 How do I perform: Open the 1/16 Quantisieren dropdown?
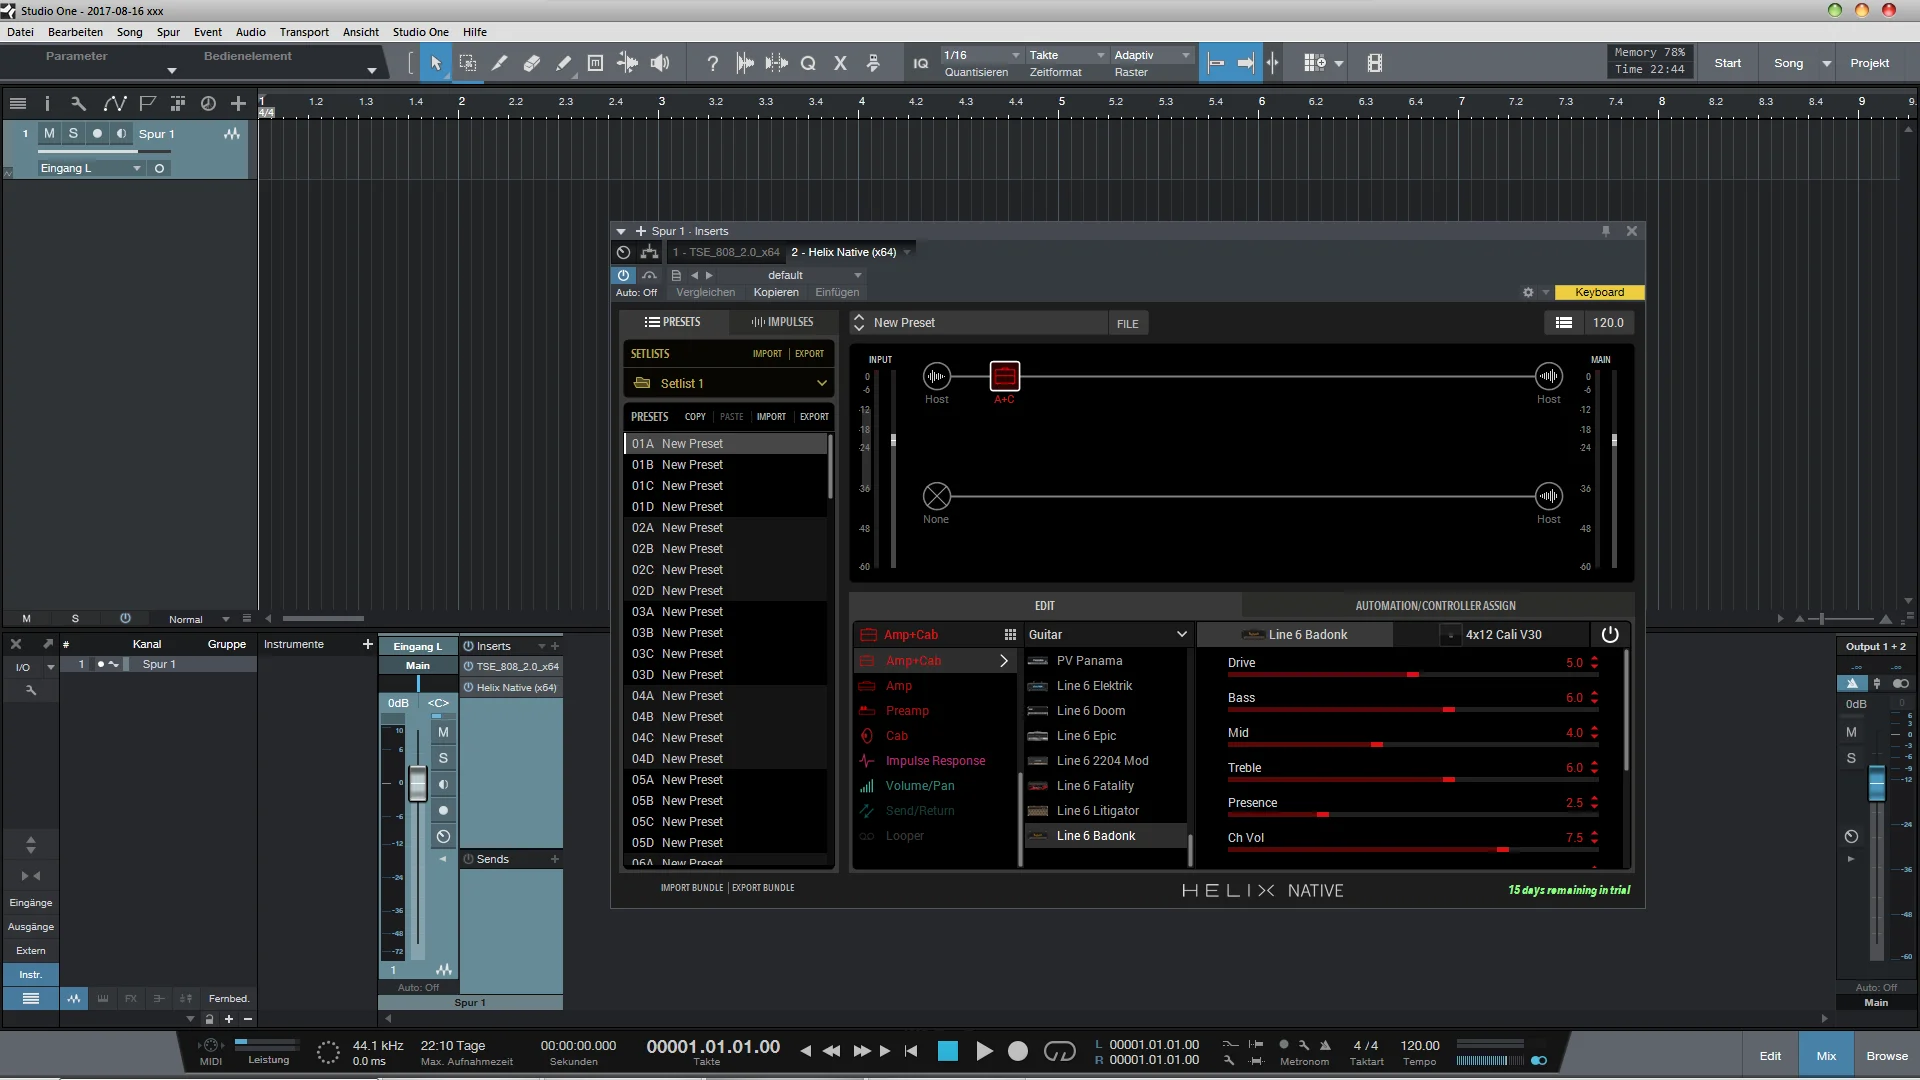tap(981, 55)
